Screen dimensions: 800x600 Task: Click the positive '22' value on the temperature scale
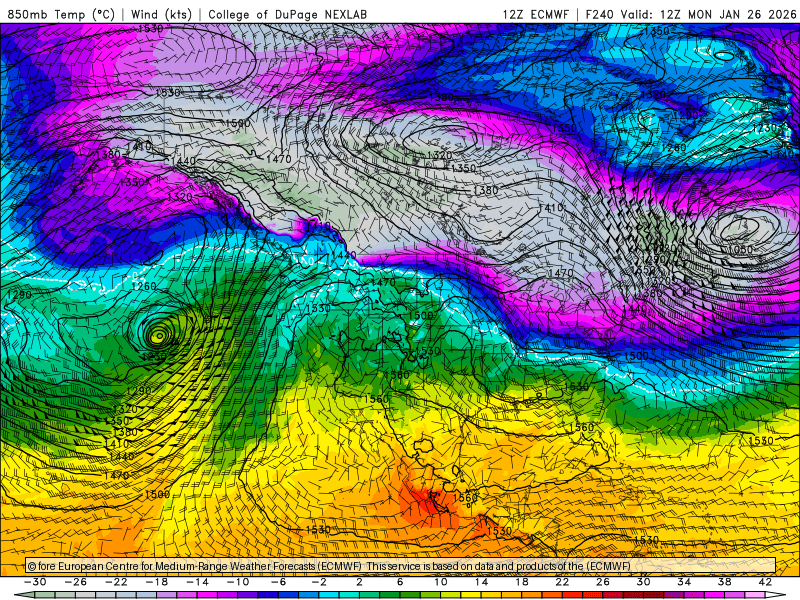[562, 582]
